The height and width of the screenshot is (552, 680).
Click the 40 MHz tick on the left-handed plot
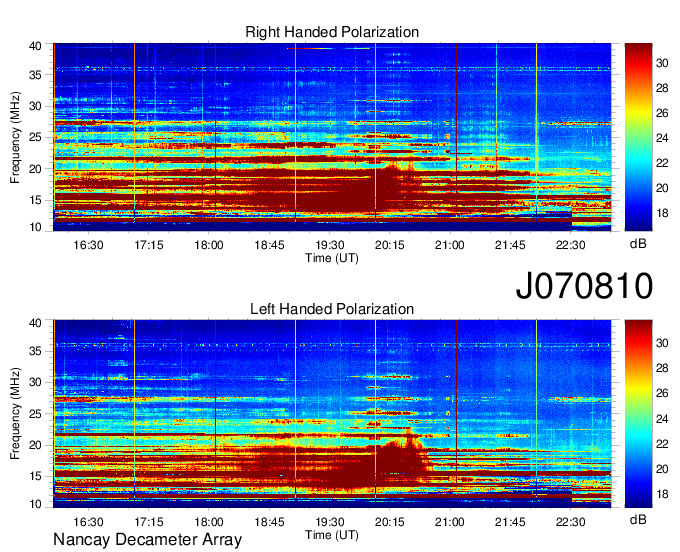(35, 323)
